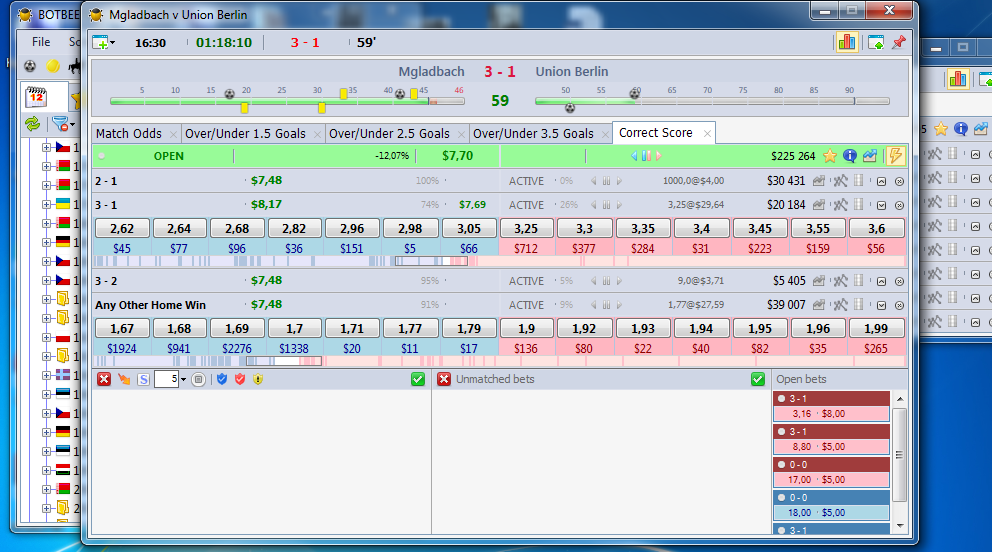This screenshot has height=552, width=992.
Task: Open the market price chart icon
Action: click(870, 156)
